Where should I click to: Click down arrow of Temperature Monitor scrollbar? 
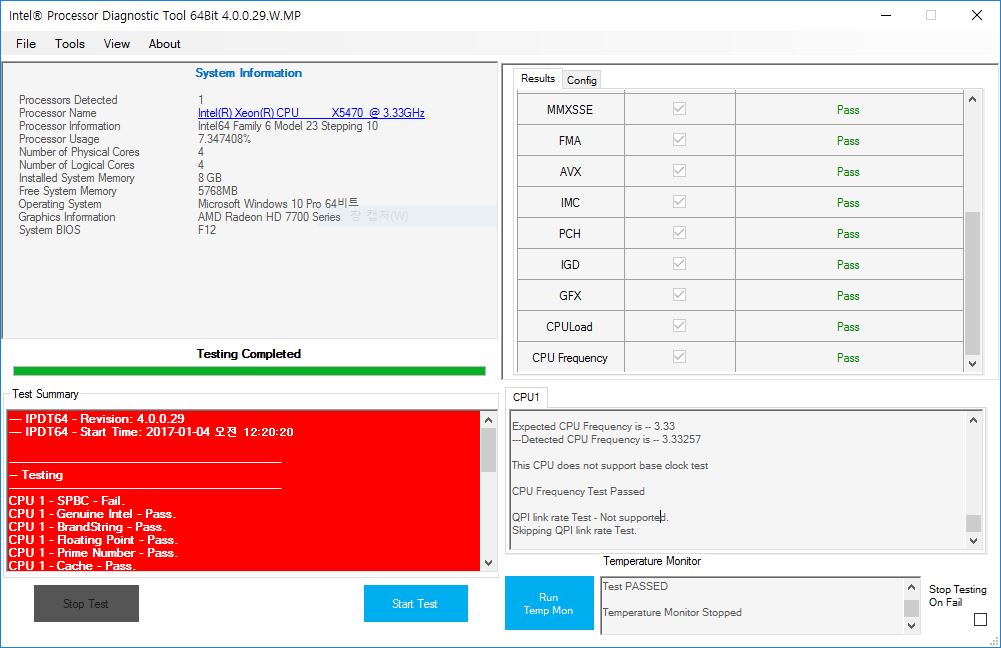coord(912,626)
